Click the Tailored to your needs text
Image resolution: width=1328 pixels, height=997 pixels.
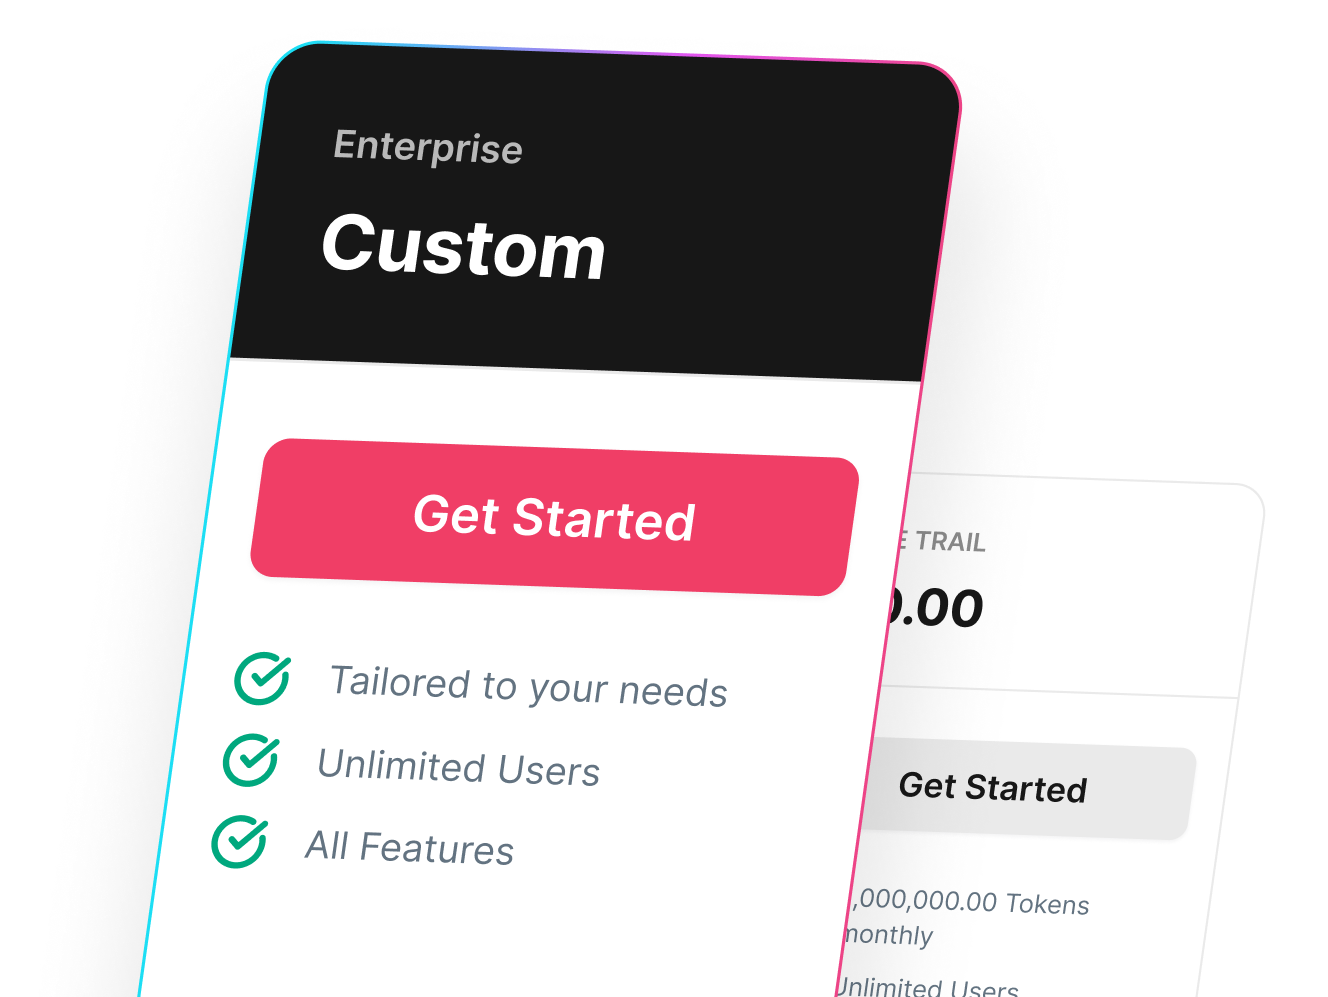point(528,687)
